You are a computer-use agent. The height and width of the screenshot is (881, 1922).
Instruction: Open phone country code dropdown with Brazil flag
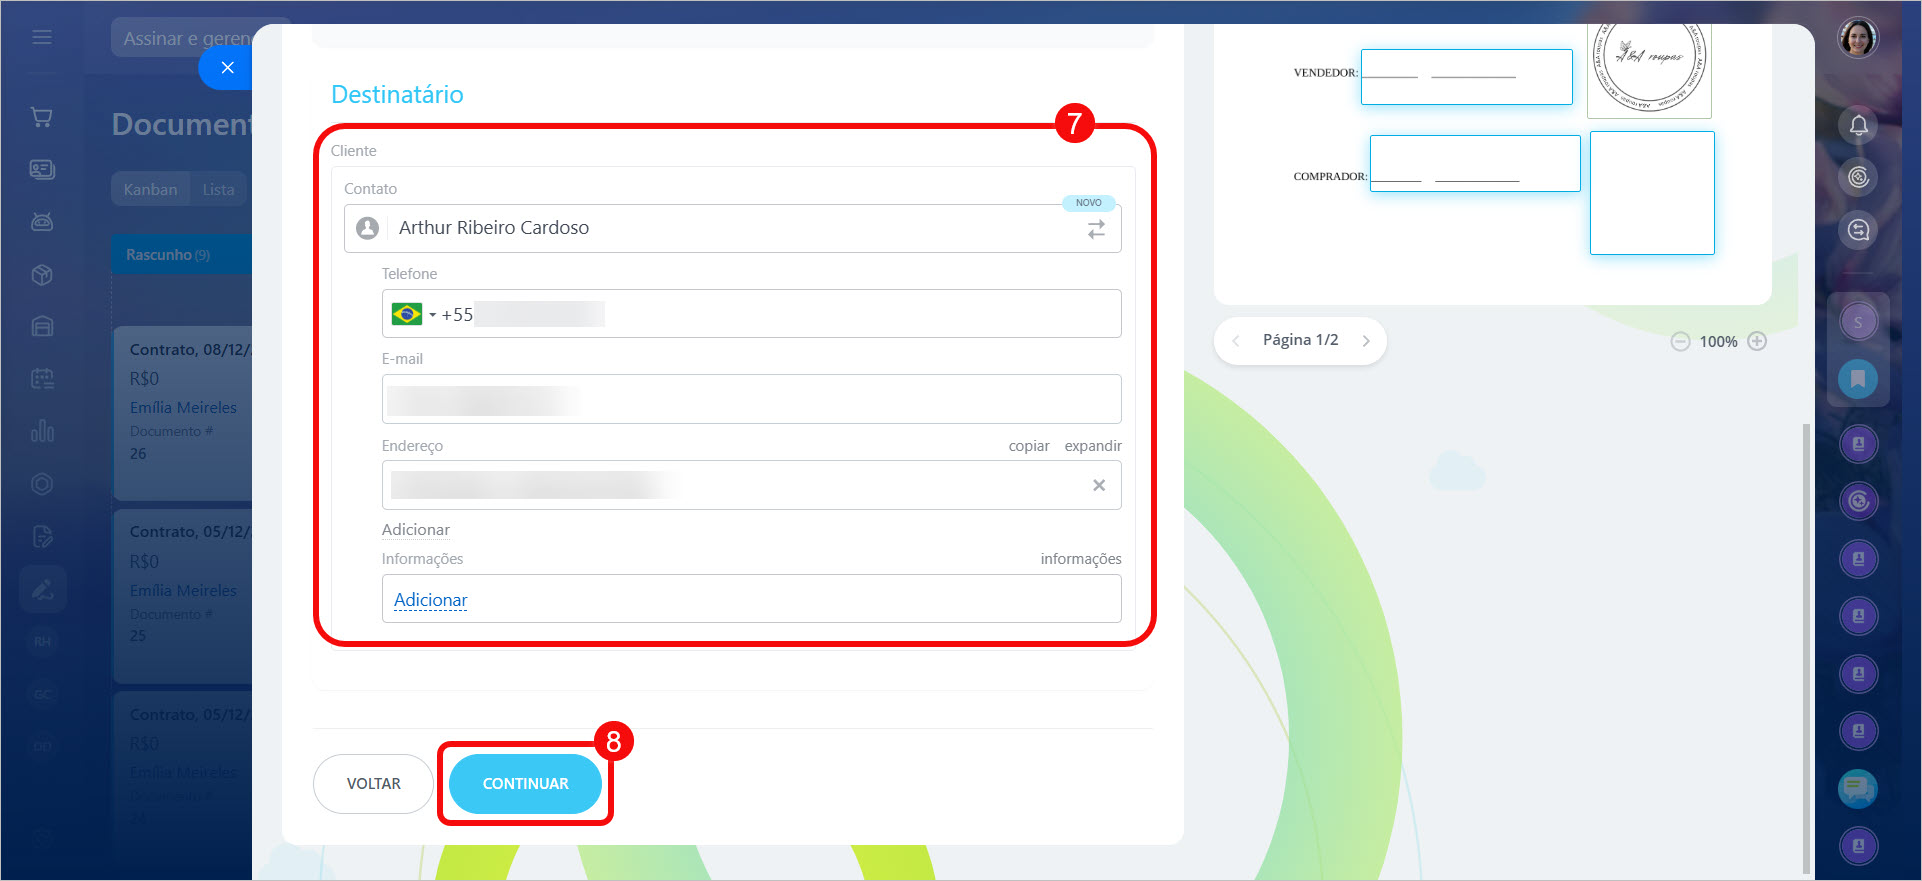[x=414, y=314]
